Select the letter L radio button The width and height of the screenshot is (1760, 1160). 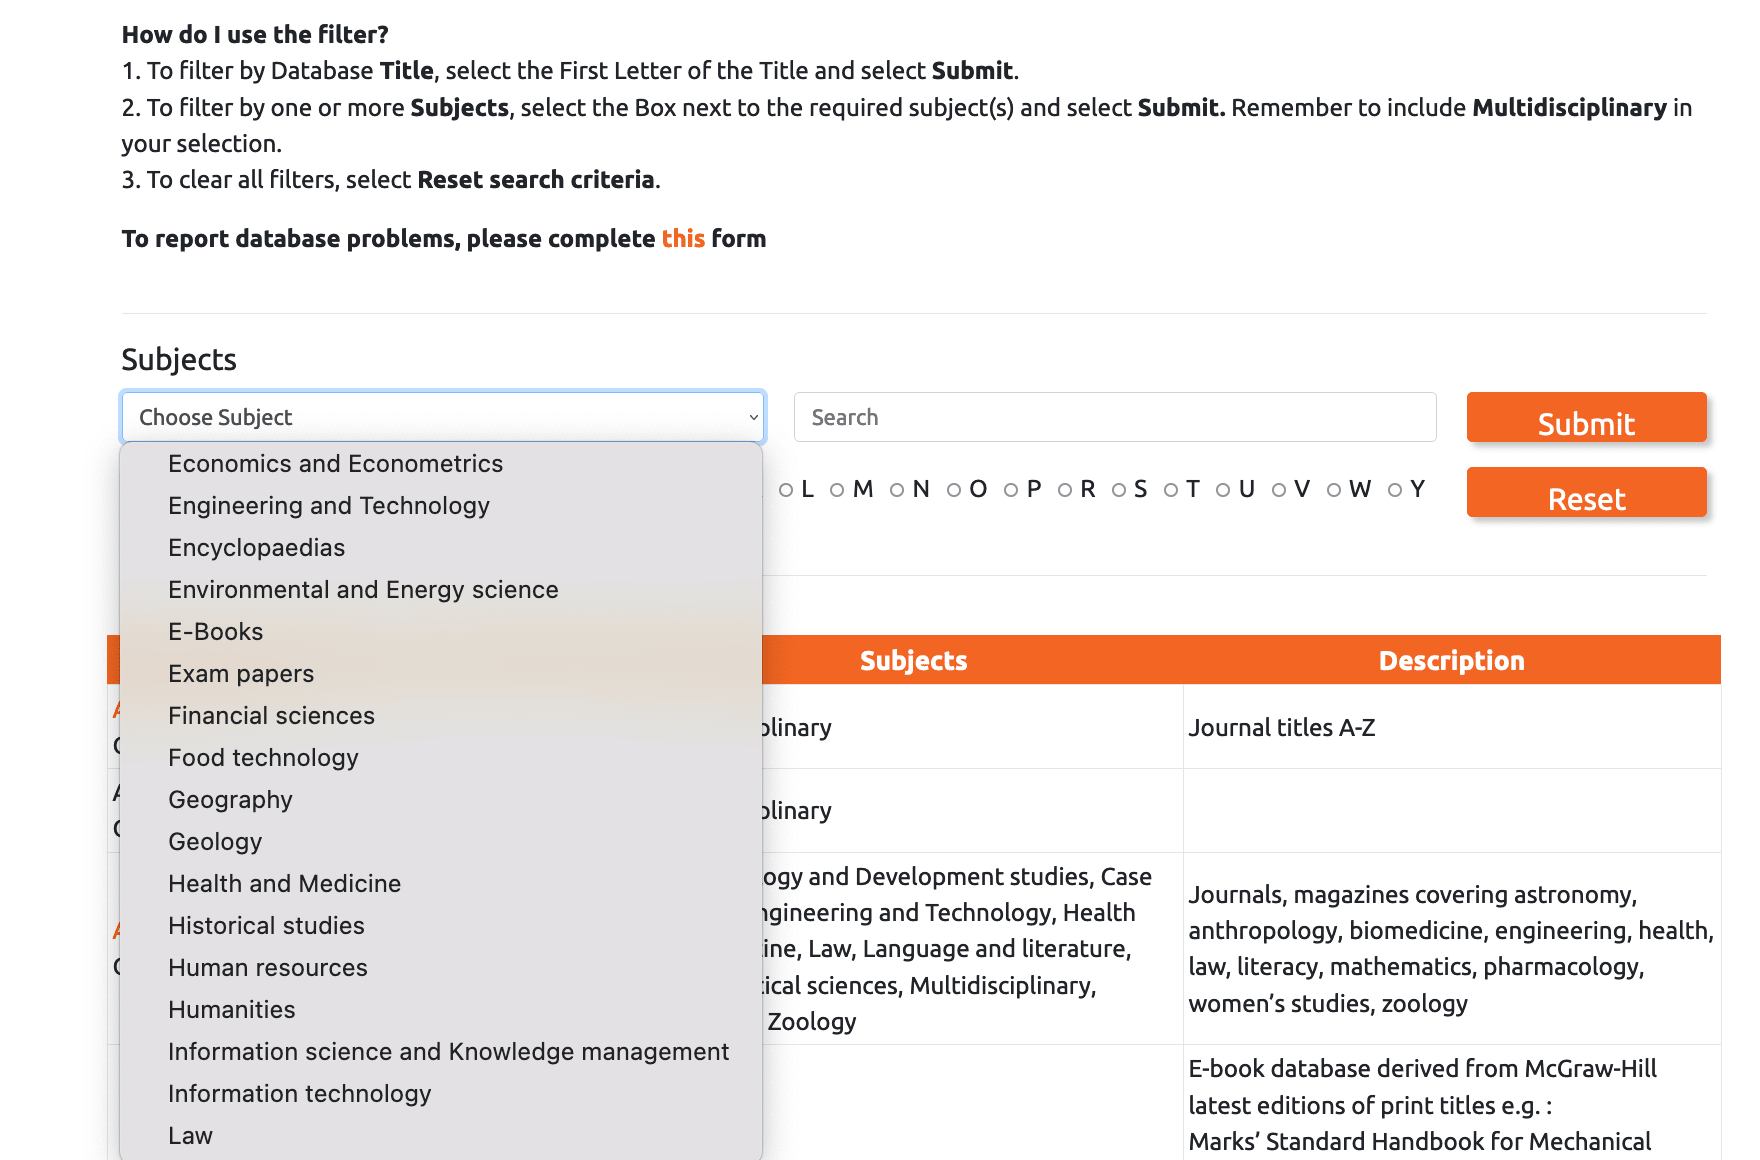point(786,490)
